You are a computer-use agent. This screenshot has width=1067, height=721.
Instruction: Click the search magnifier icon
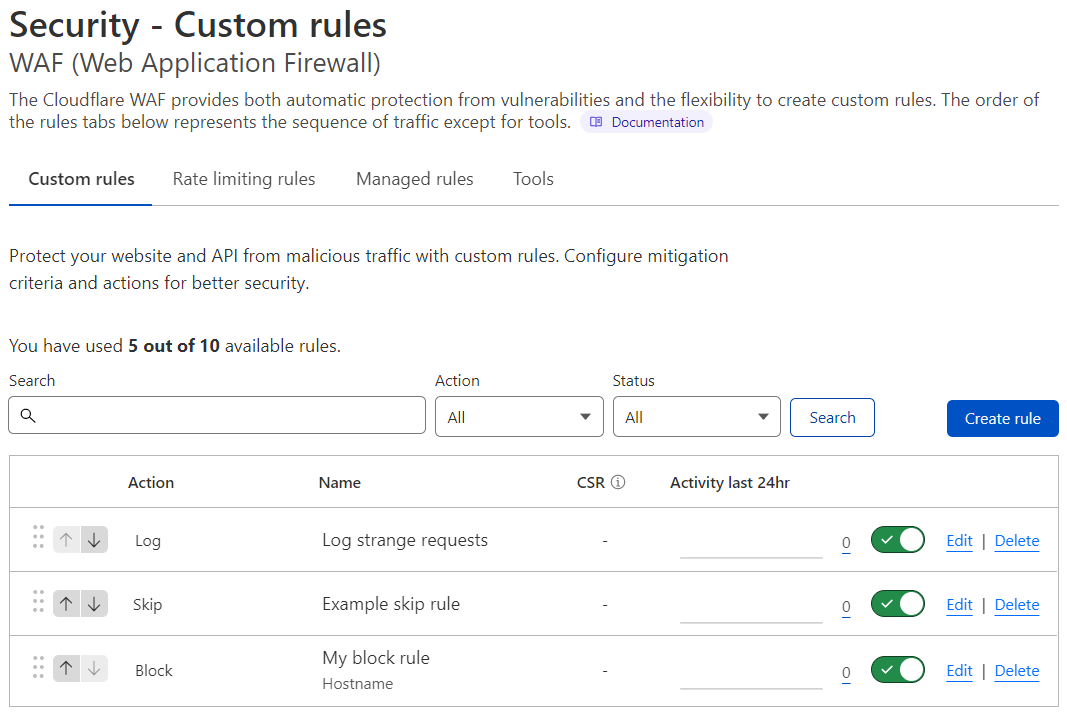[x=28, y=415]
